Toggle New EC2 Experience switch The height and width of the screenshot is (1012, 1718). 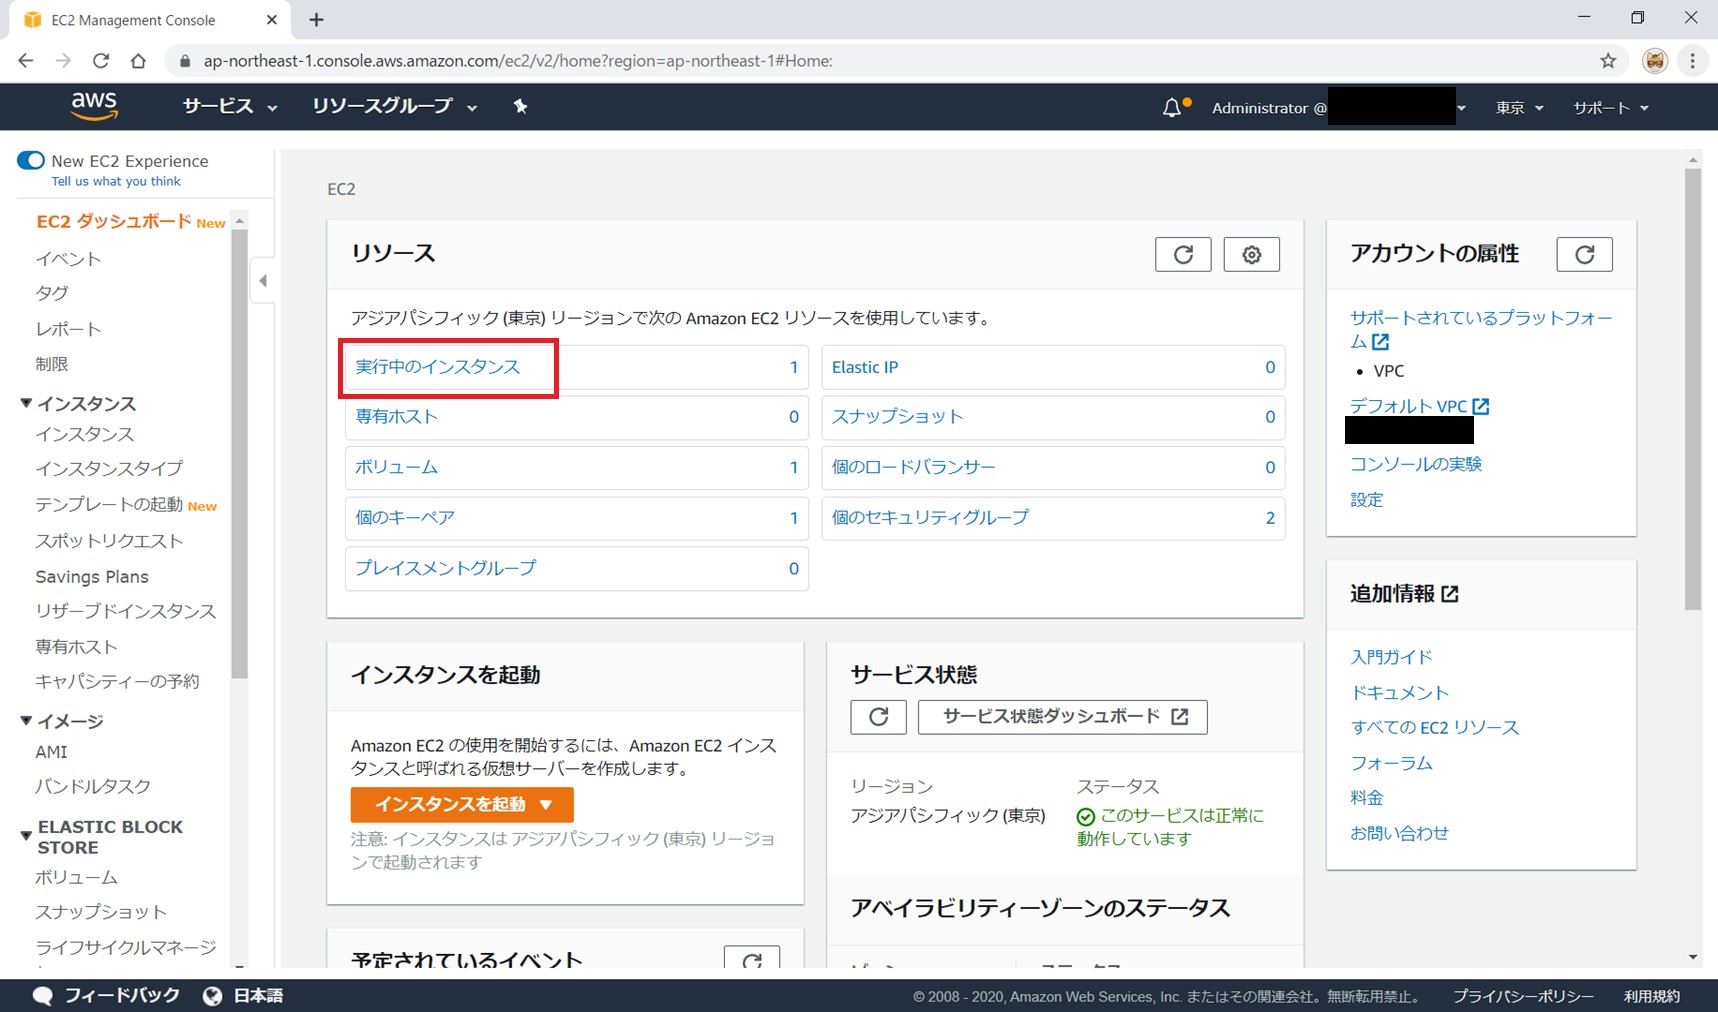(x=31, y=160)
